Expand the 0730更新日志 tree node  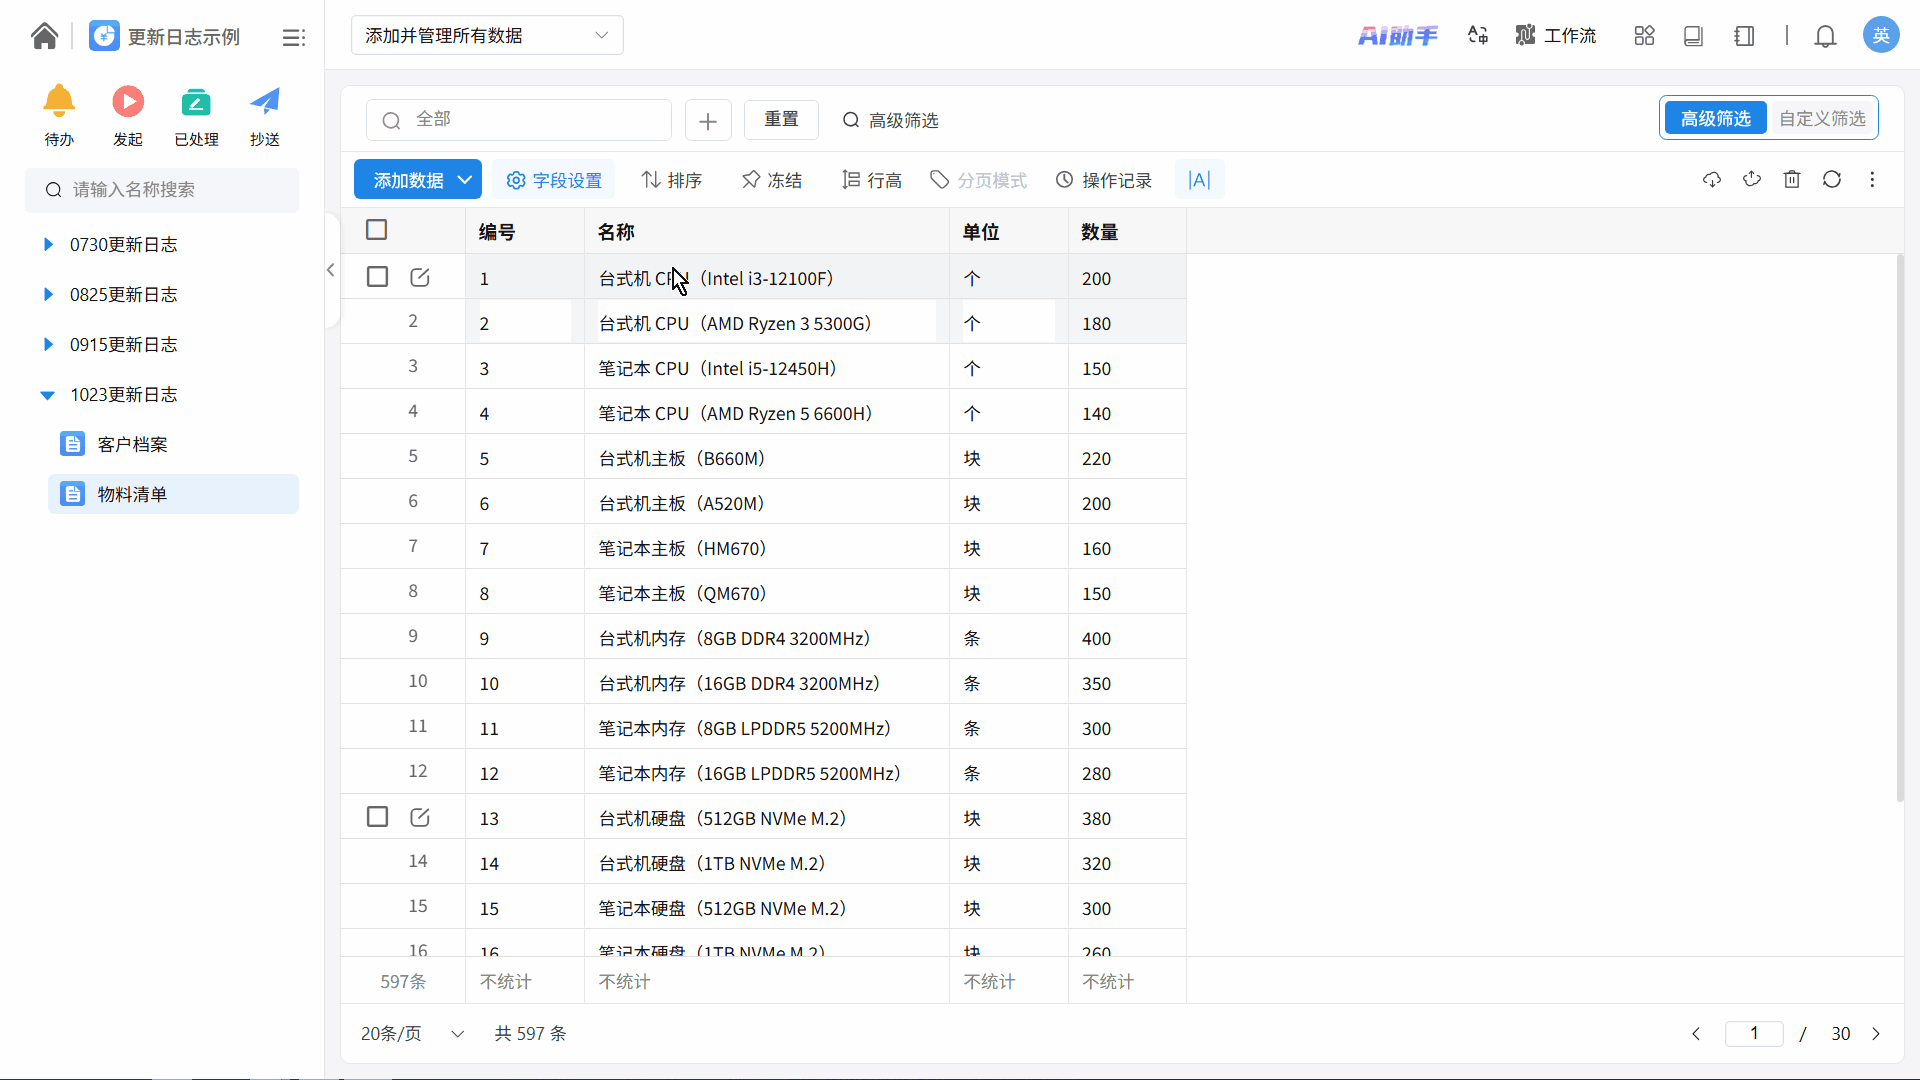point(47,245)
